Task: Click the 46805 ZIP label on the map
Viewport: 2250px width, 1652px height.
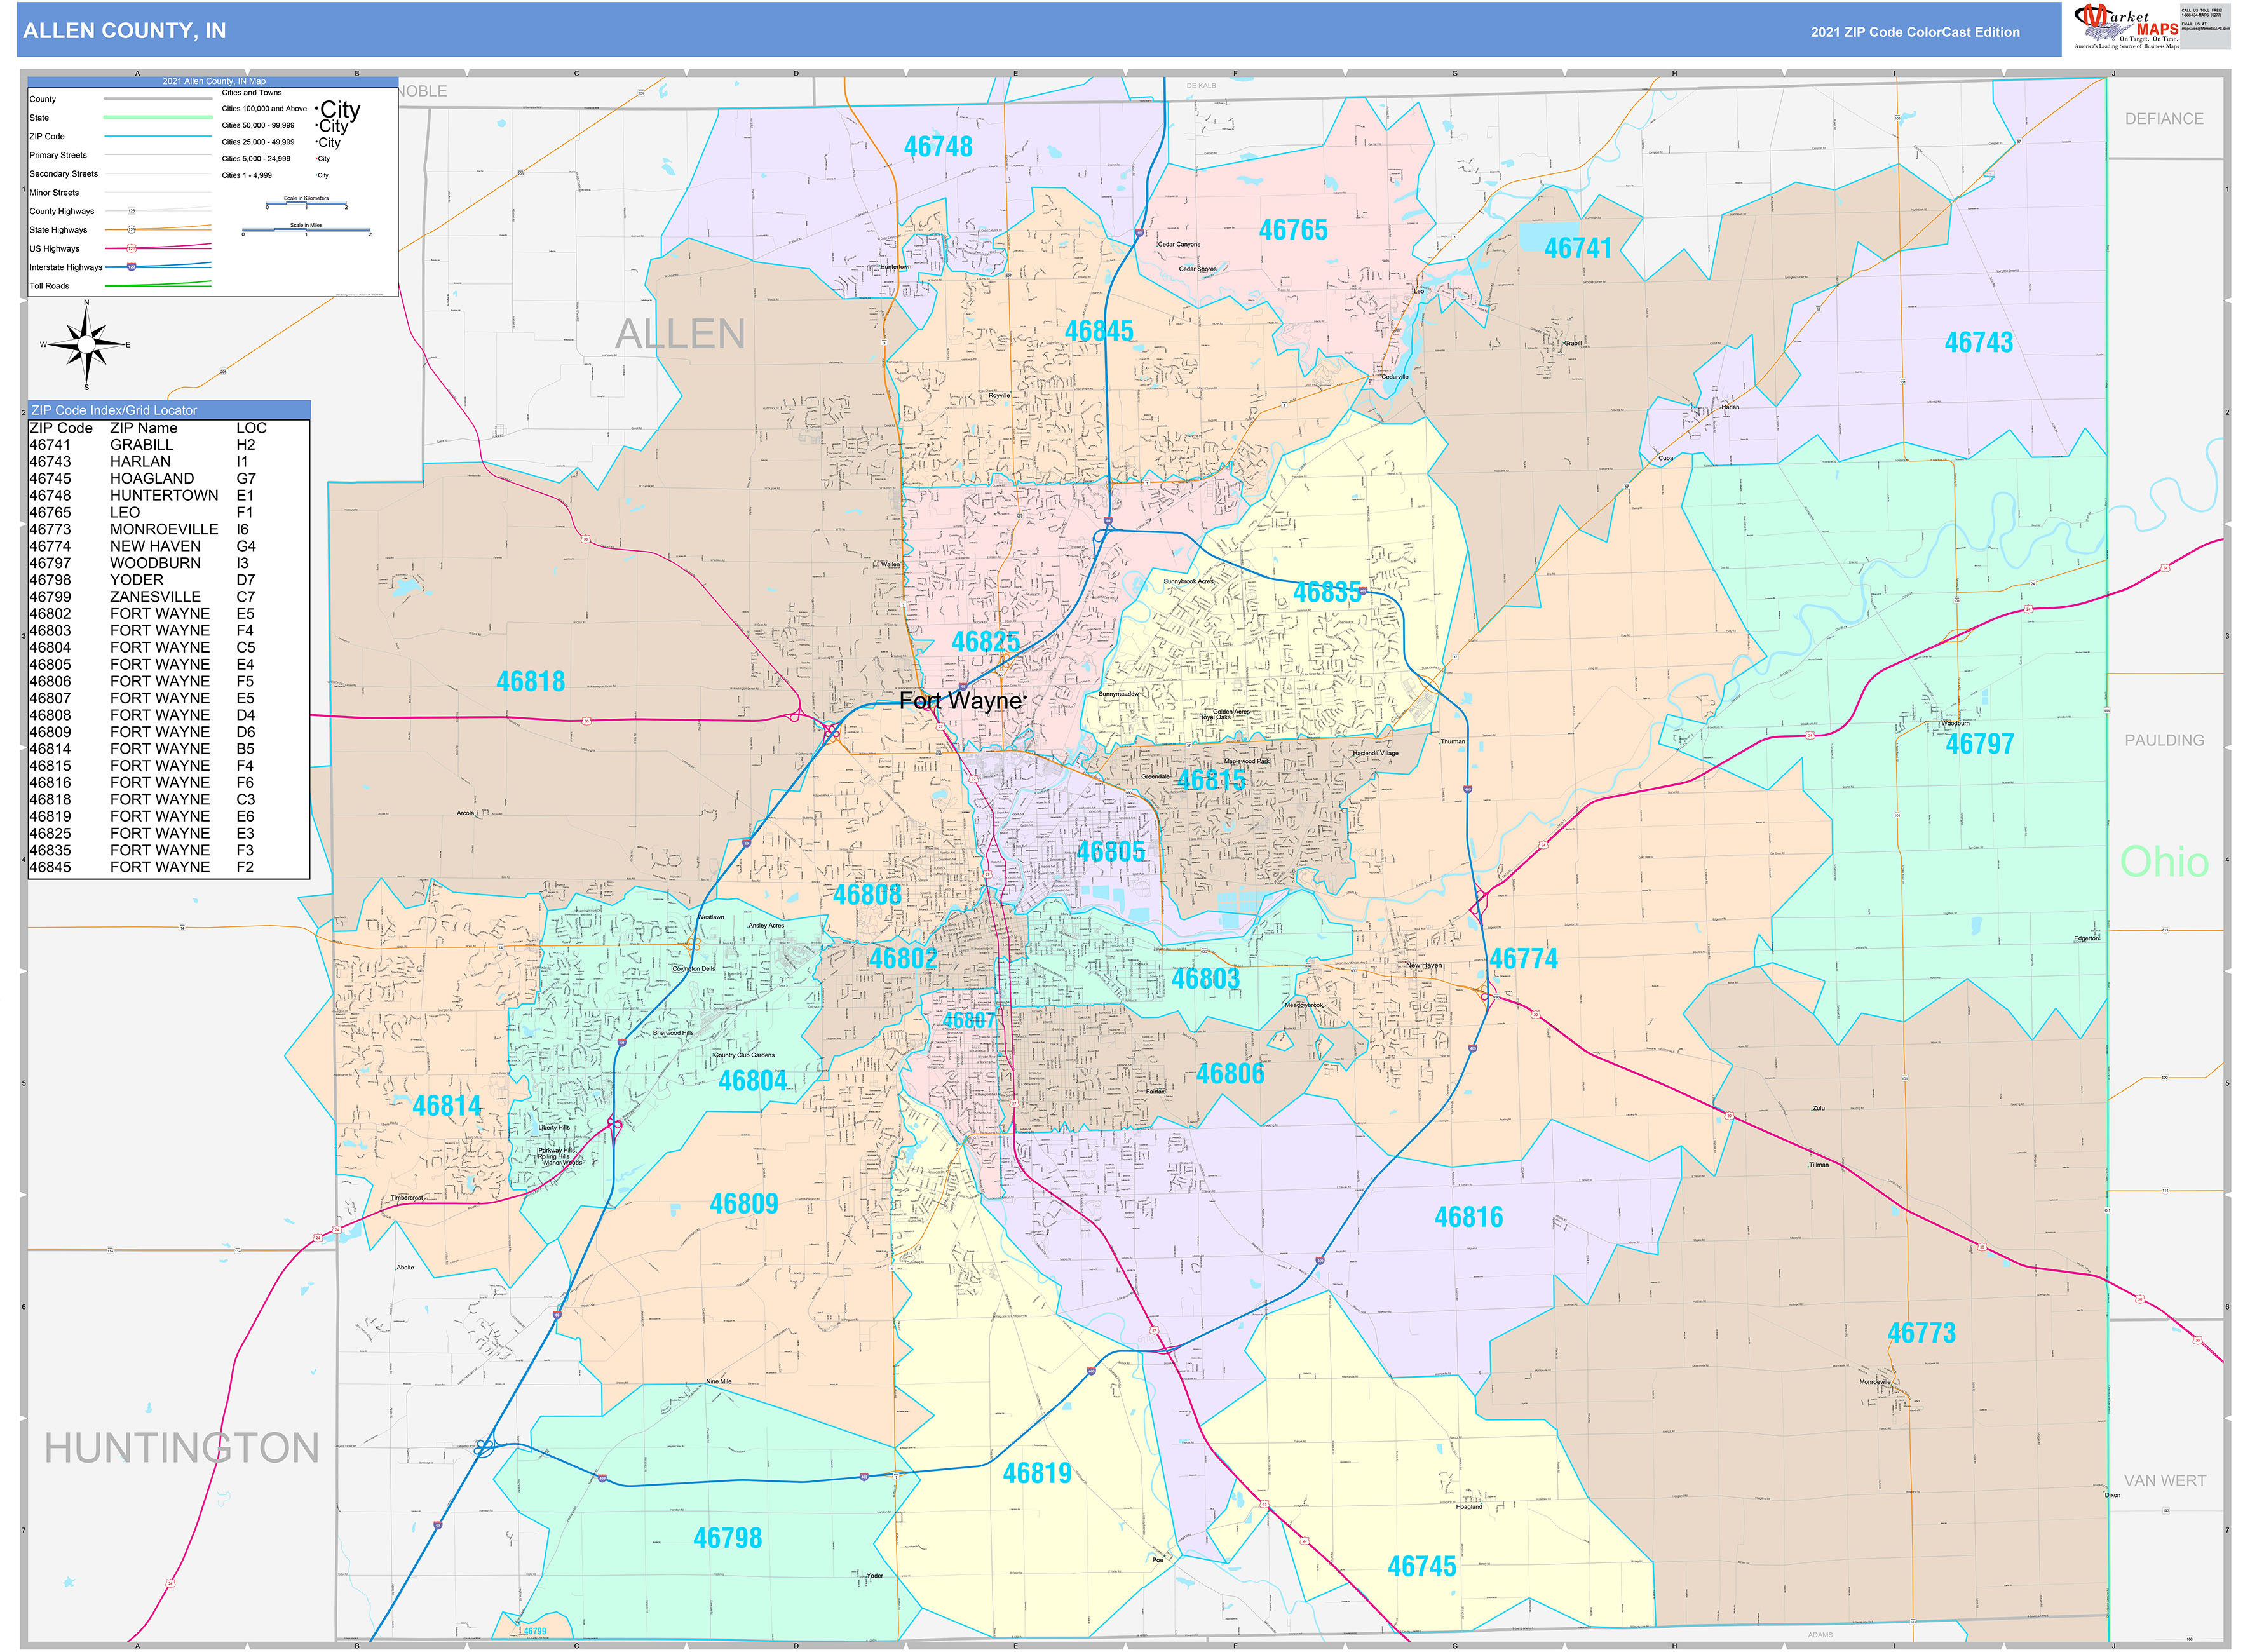Action: [x=1110, y=852]
